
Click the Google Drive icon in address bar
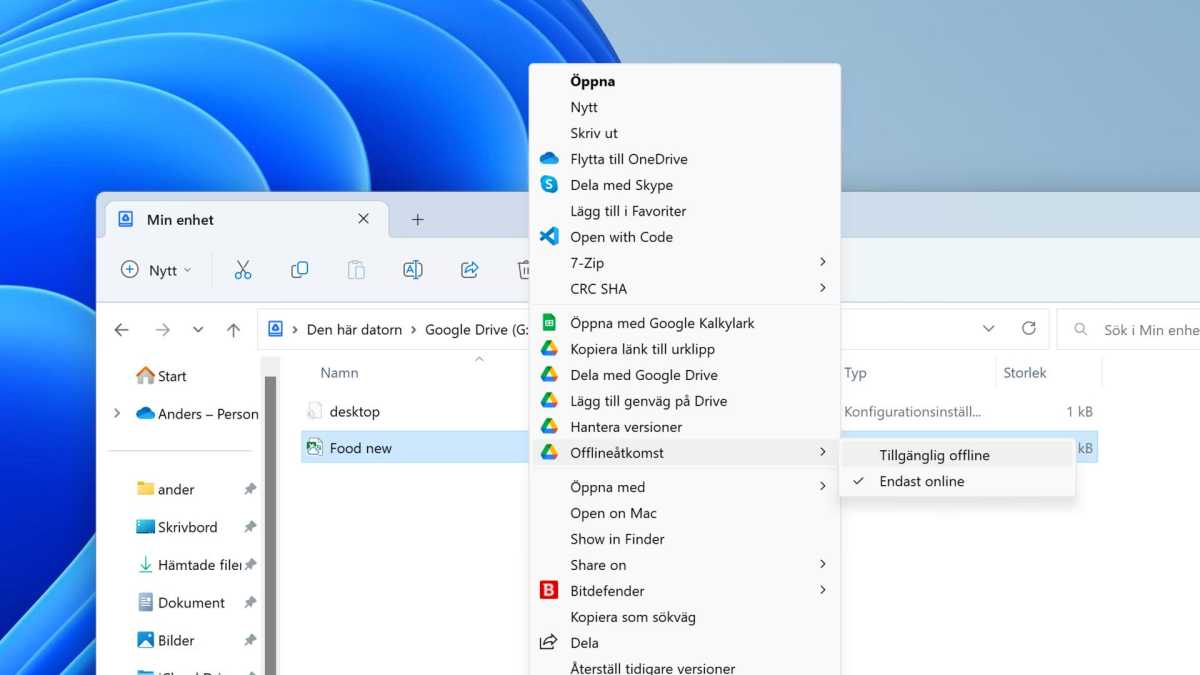pyautogui.click(x=276, y=329)
